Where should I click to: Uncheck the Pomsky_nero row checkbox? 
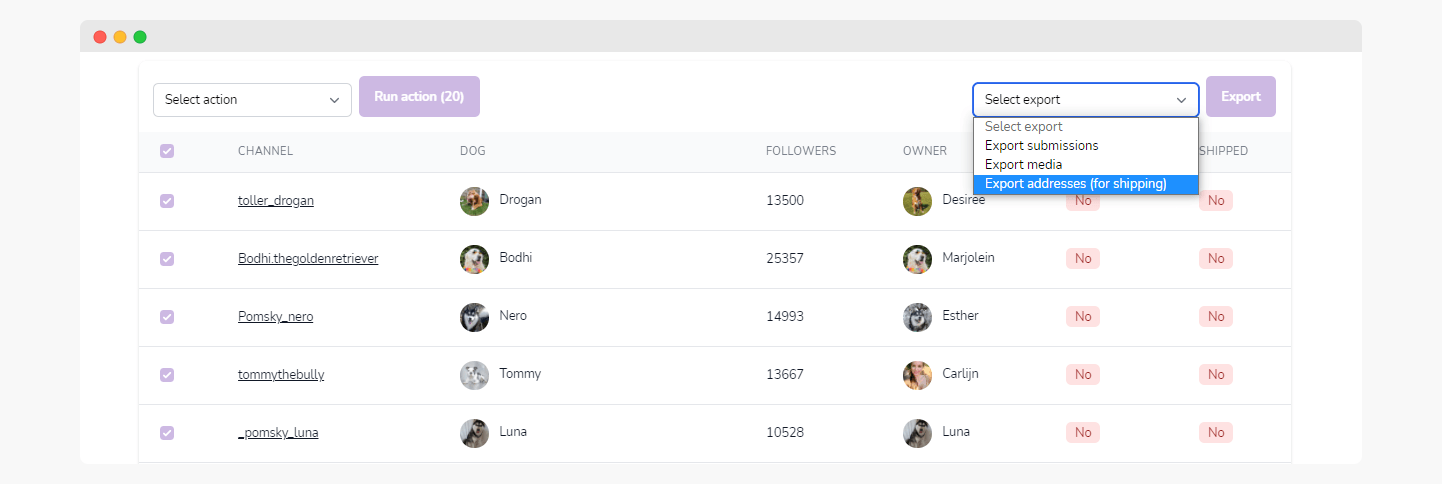[167, 317]
